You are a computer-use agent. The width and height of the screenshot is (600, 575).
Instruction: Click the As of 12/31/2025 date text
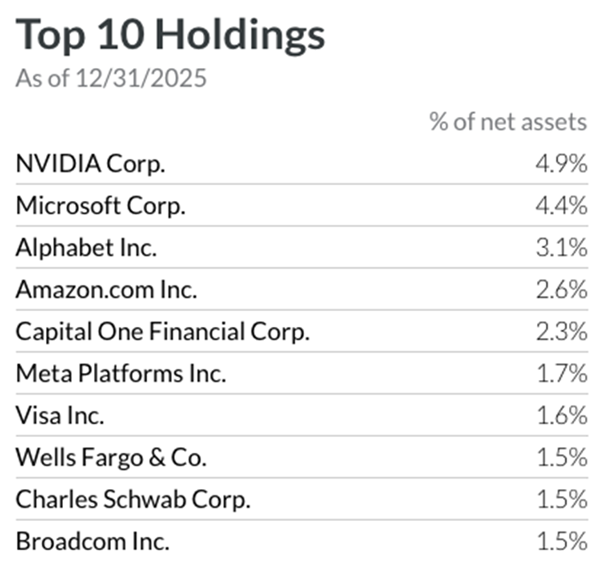pyautogui.click(x=111, y=79)
